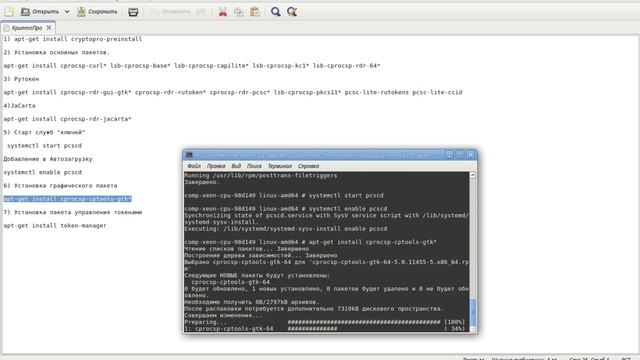The image size is (640, 360).
Task: Click the 'cprocsp-cptools-gtk-64' 34% progress line
Action: 324,329
